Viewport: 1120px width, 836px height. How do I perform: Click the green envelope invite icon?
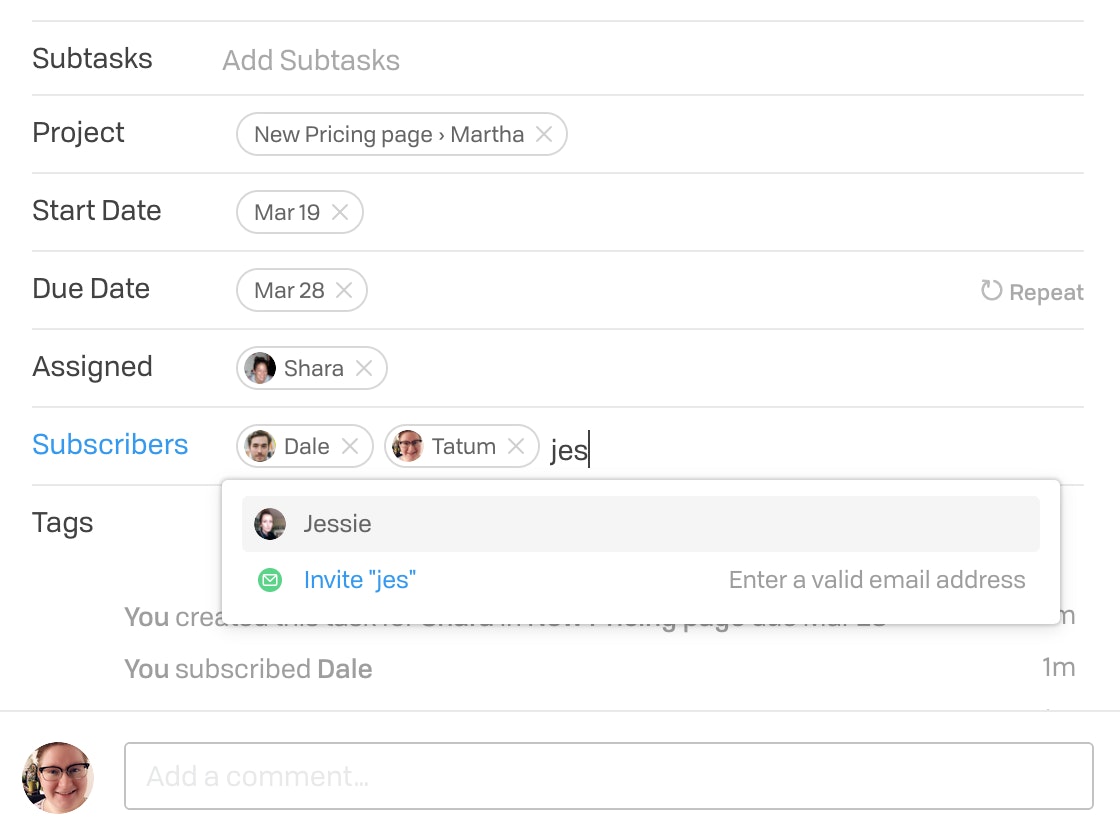270,579
